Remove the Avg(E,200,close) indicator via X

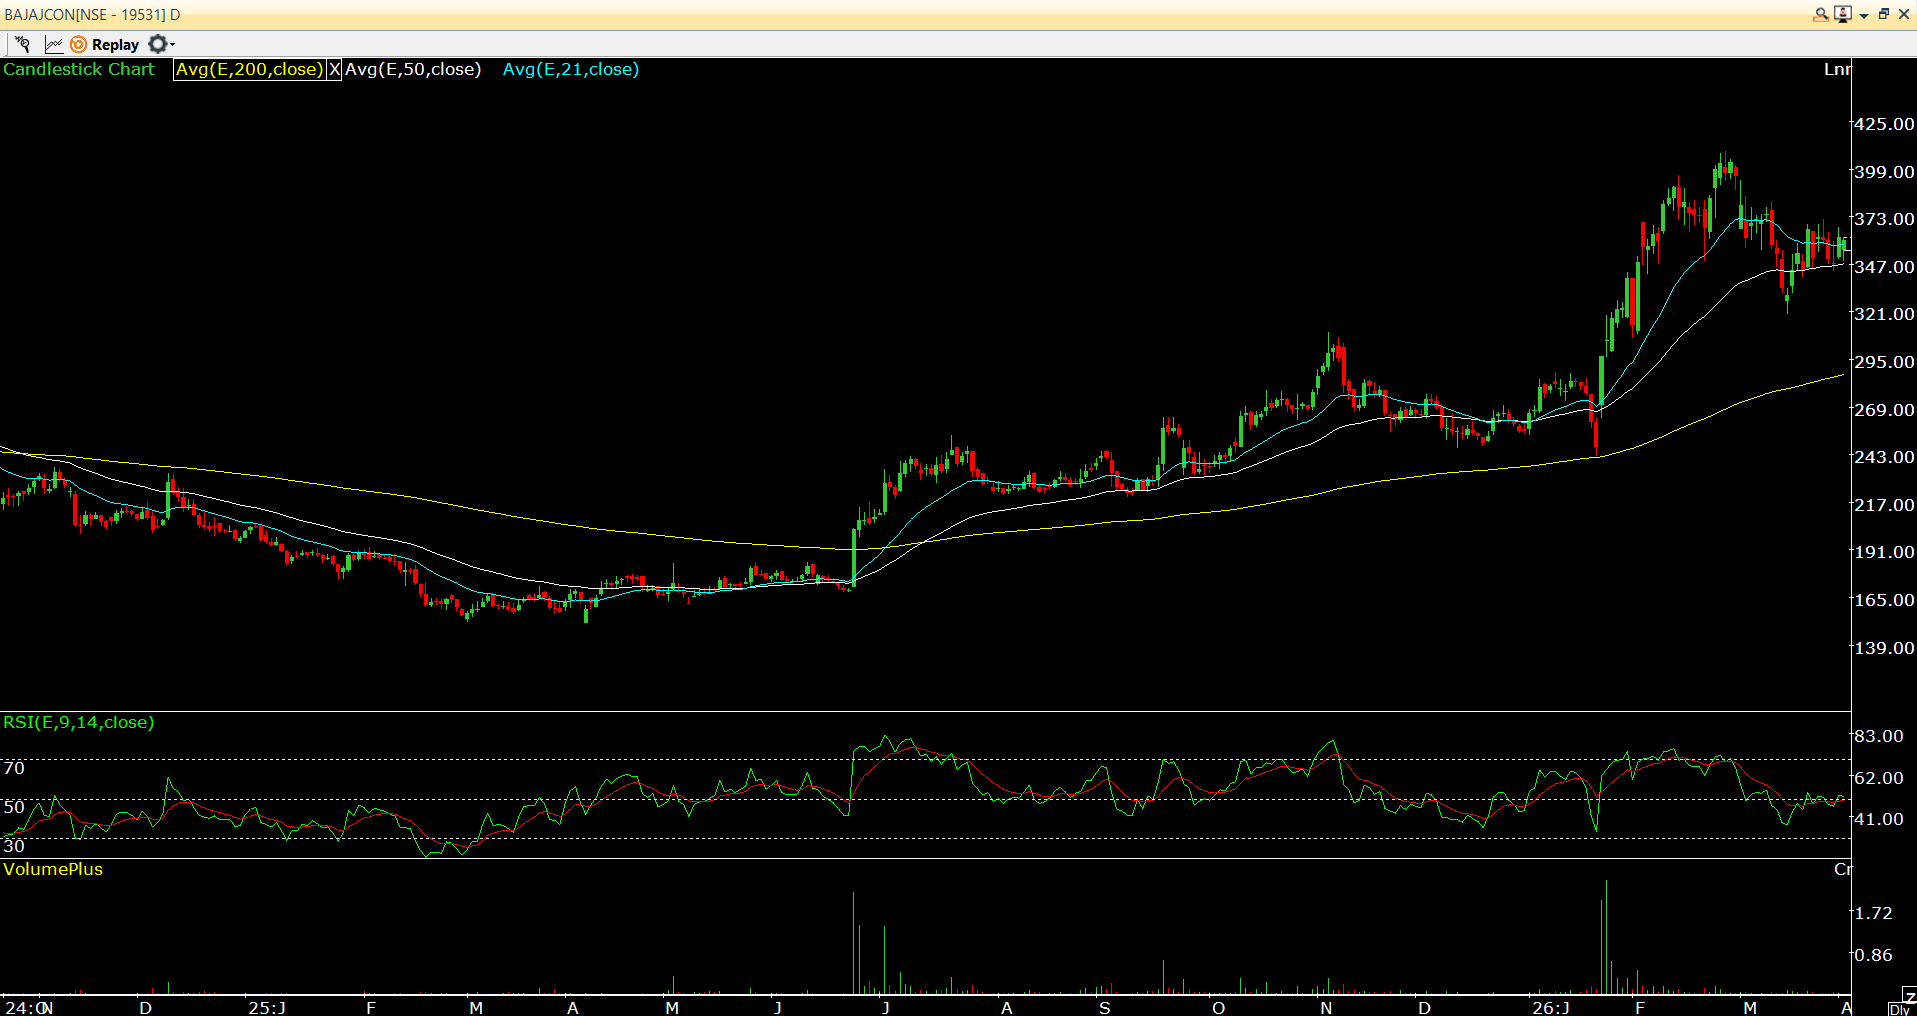tap(335, 69)
